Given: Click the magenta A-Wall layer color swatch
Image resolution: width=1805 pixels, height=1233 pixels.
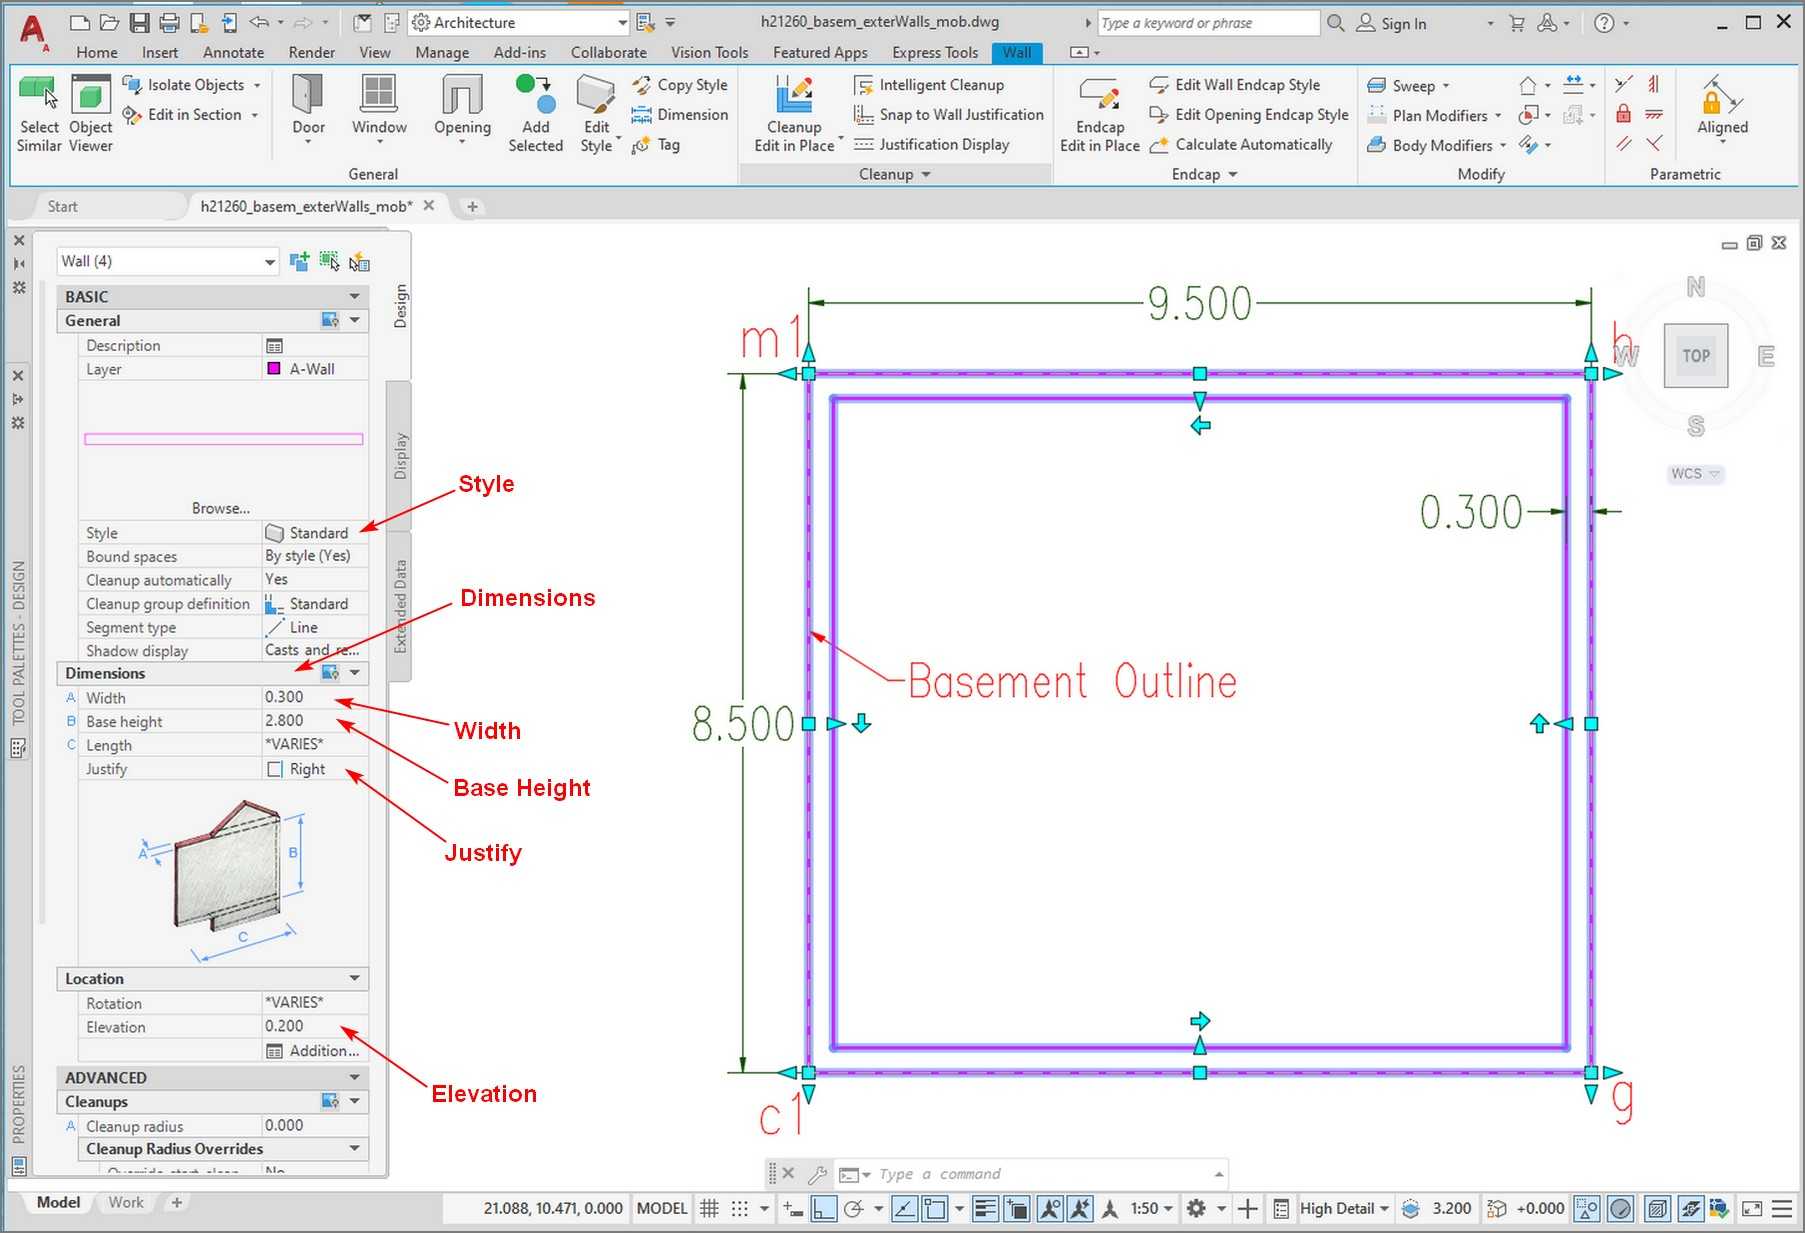Looking at the screenshot, I should click(274, 369).
